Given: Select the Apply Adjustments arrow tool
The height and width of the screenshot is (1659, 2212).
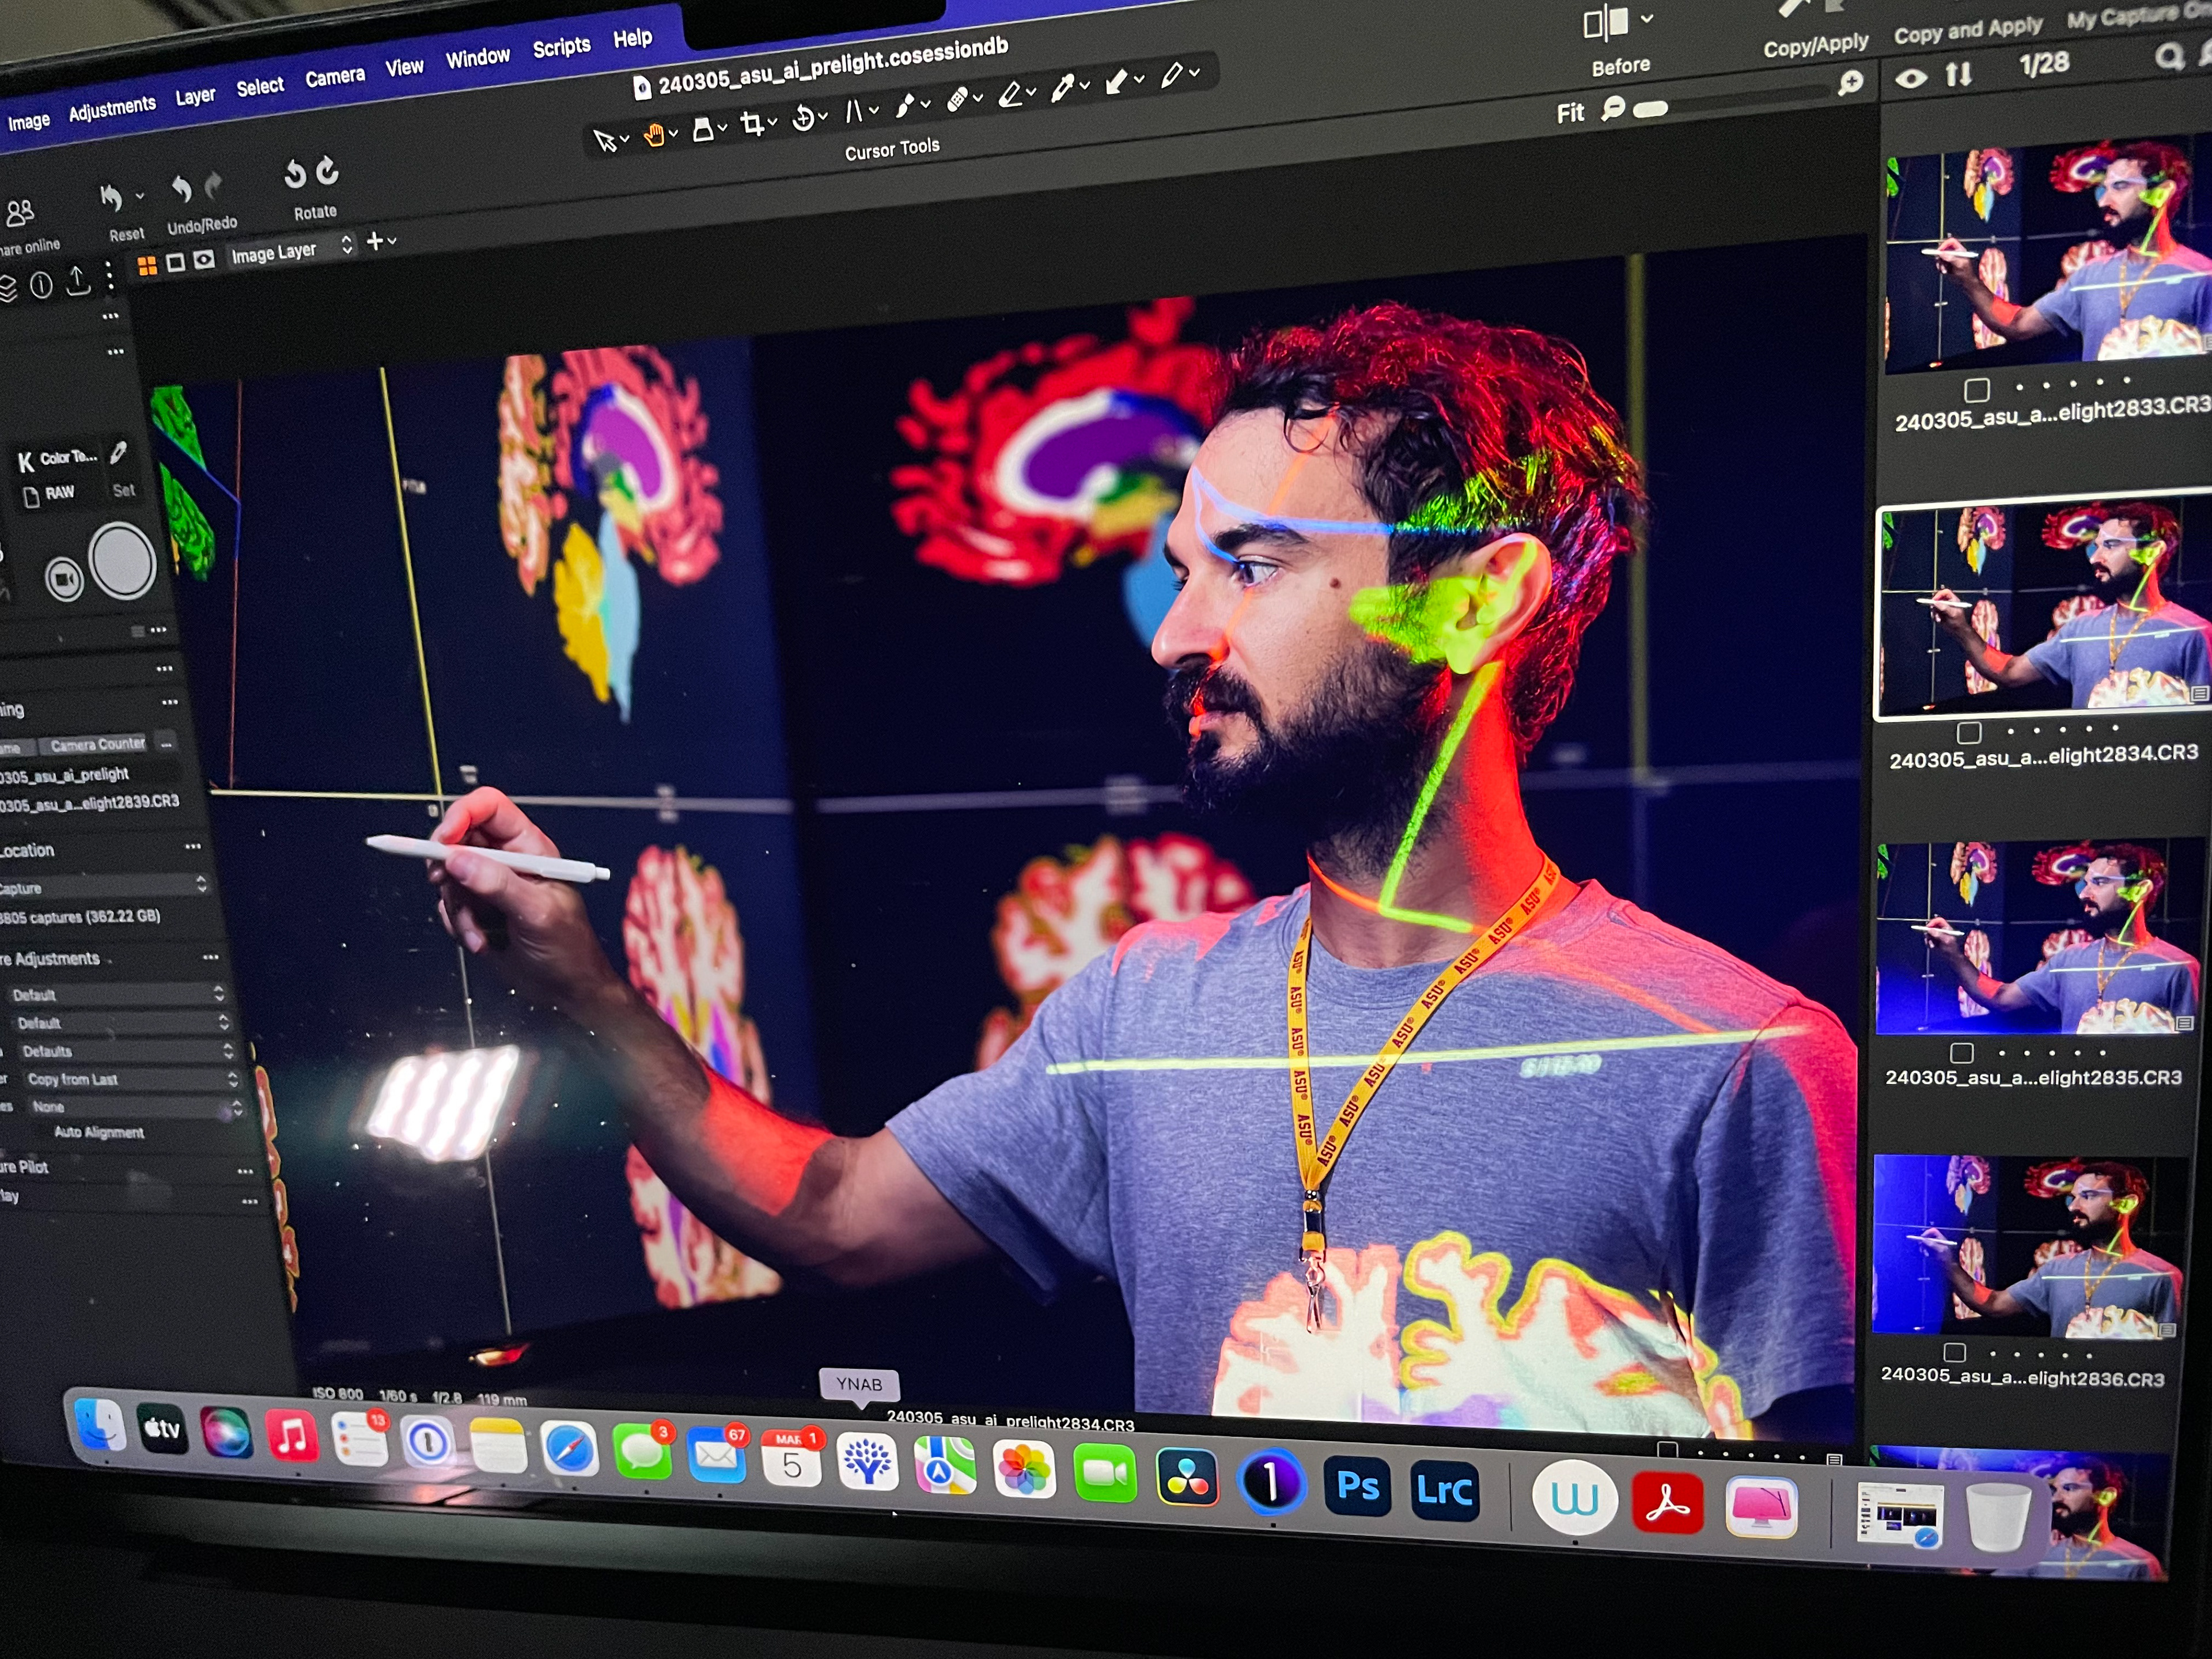Looking at the screenshot, I should click(x=1116, y=82).
